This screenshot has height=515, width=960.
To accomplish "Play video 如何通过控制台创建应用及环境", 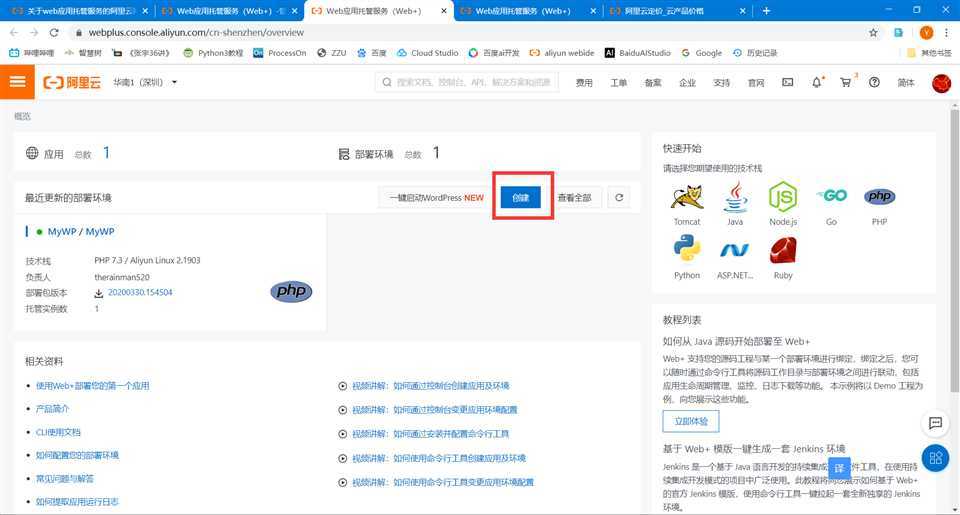I will pyautogui.click(x=430, y=386).
